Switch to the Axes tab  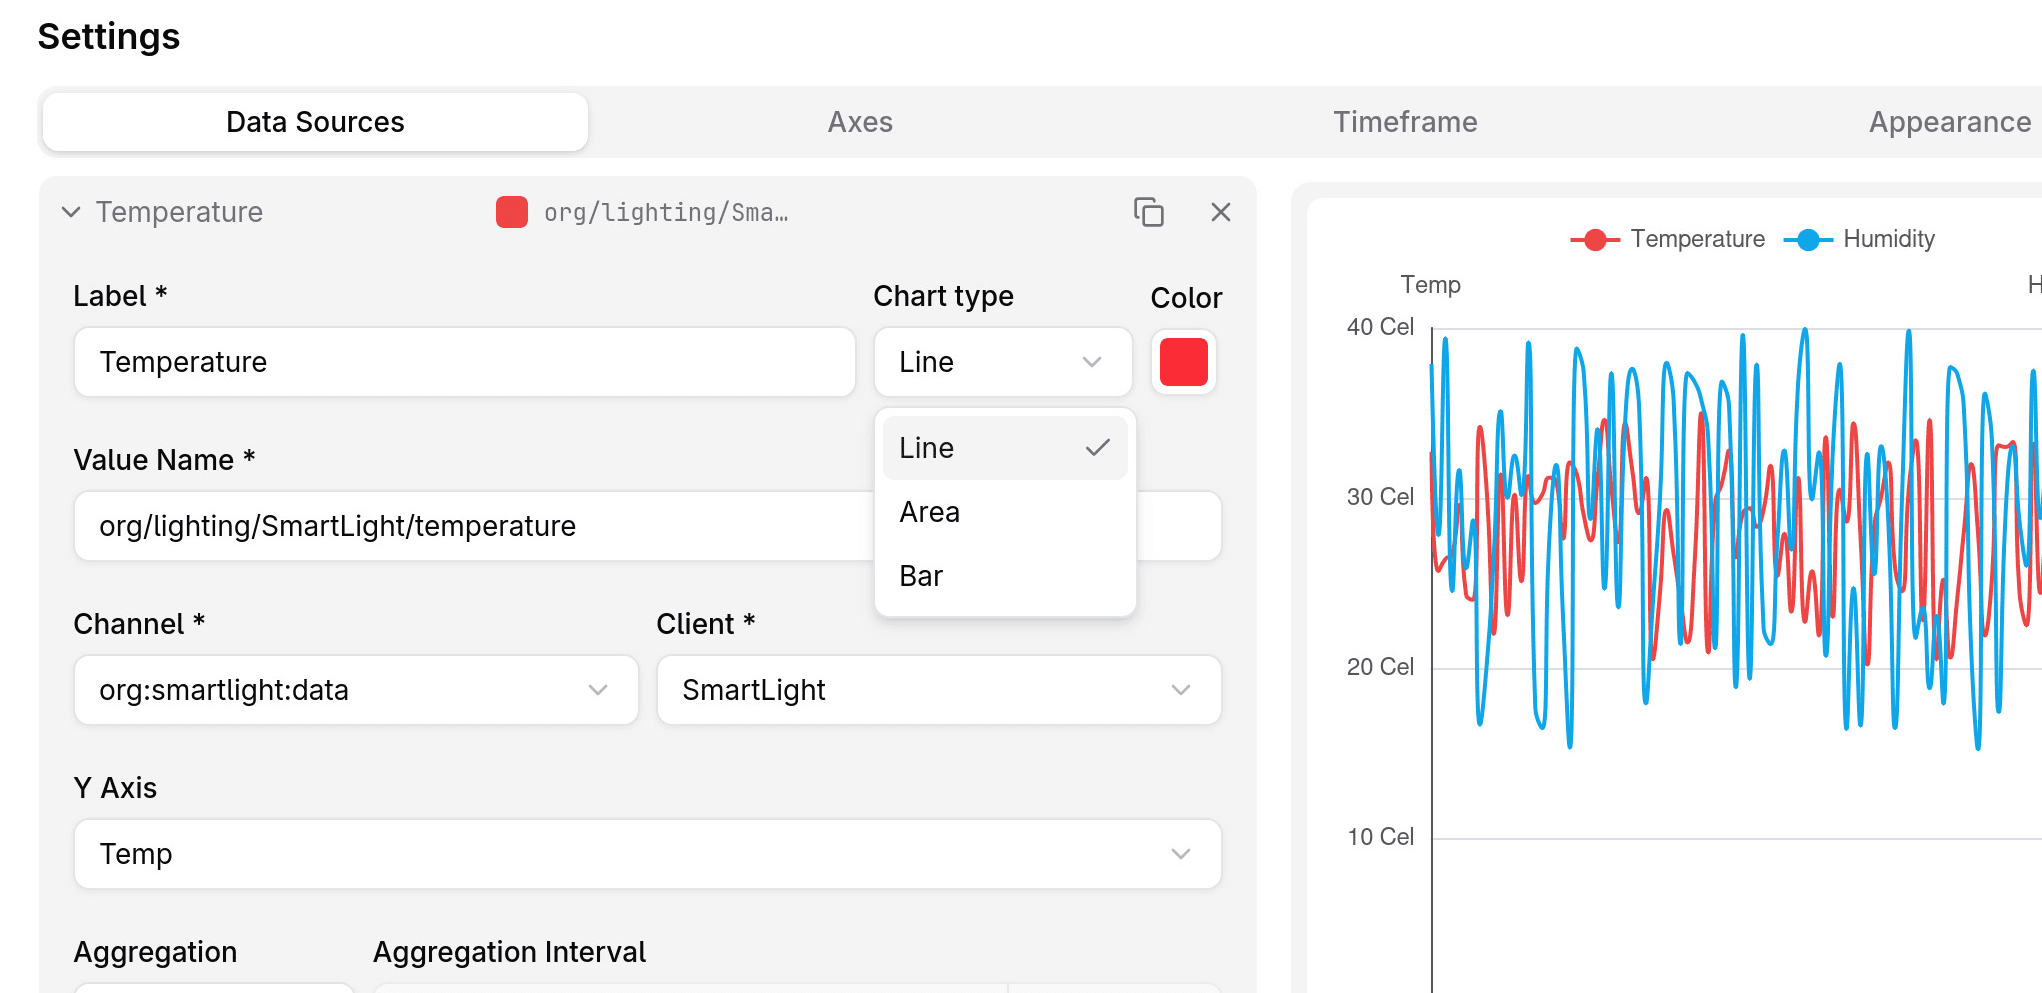[x=860, y=121]
